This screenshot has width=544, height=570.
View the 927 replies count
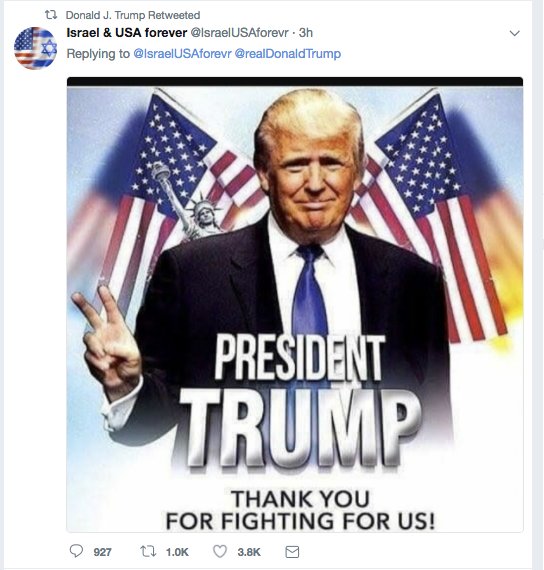(x=103, y=552)
